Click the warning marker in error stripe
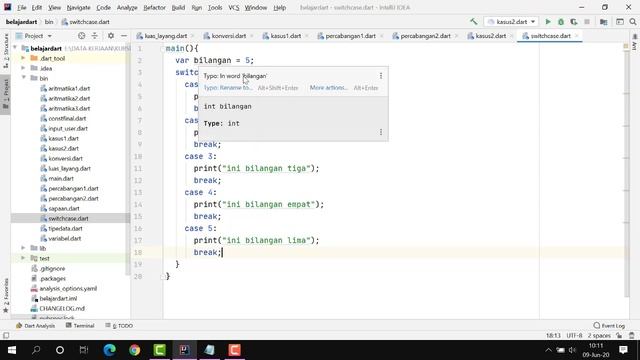 coord(626,47)
